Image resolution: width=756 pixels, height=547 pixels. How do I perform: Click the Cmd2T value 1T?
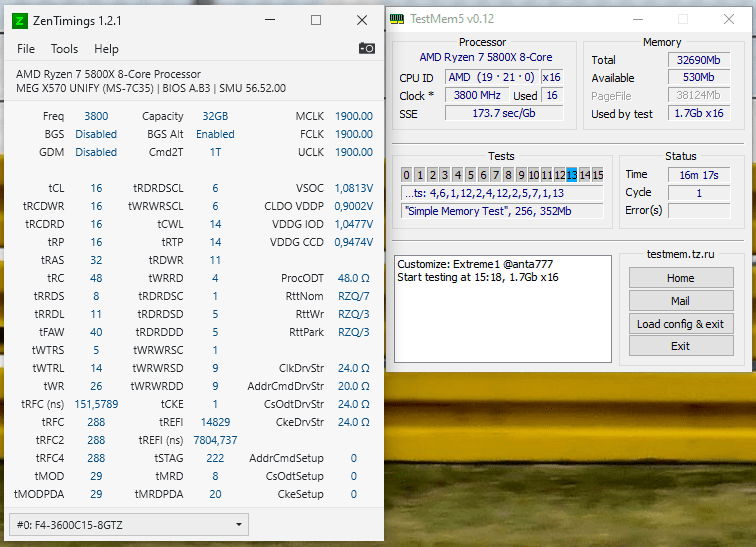(215, 152)
